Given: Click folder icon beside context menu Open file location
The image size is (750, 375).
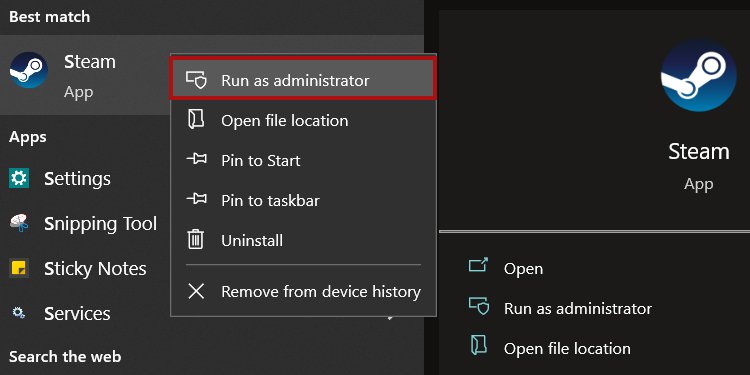Looking at the screenshot, I should click(196, 120).
